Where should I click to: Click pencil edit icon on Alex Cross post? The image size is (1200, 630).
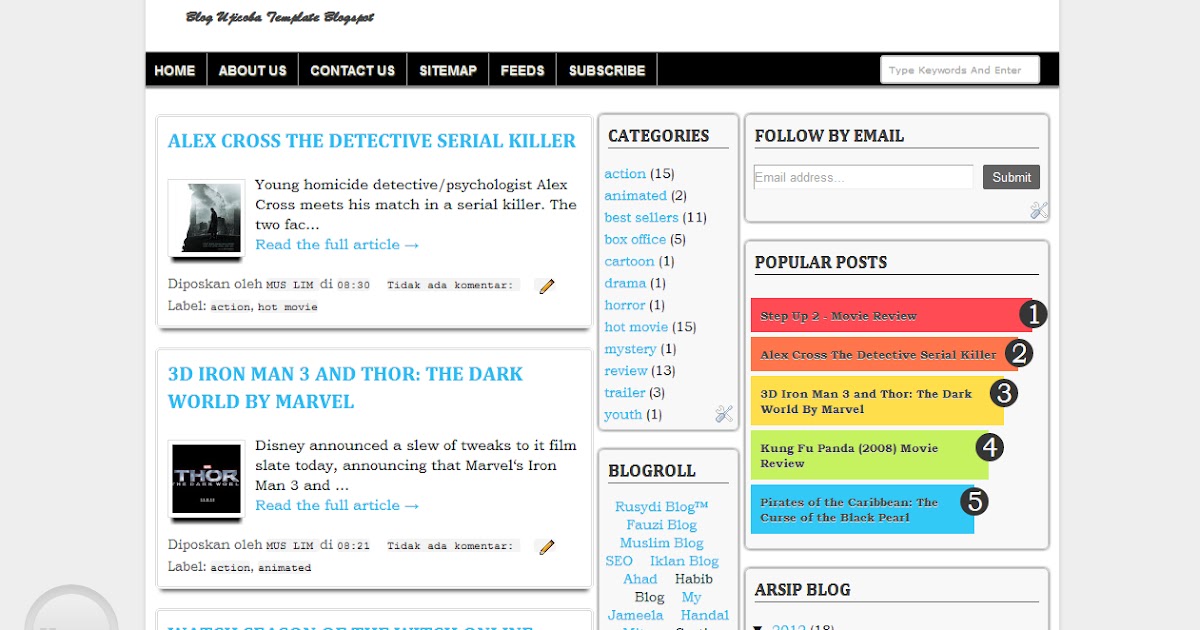(x=546, y=286)
